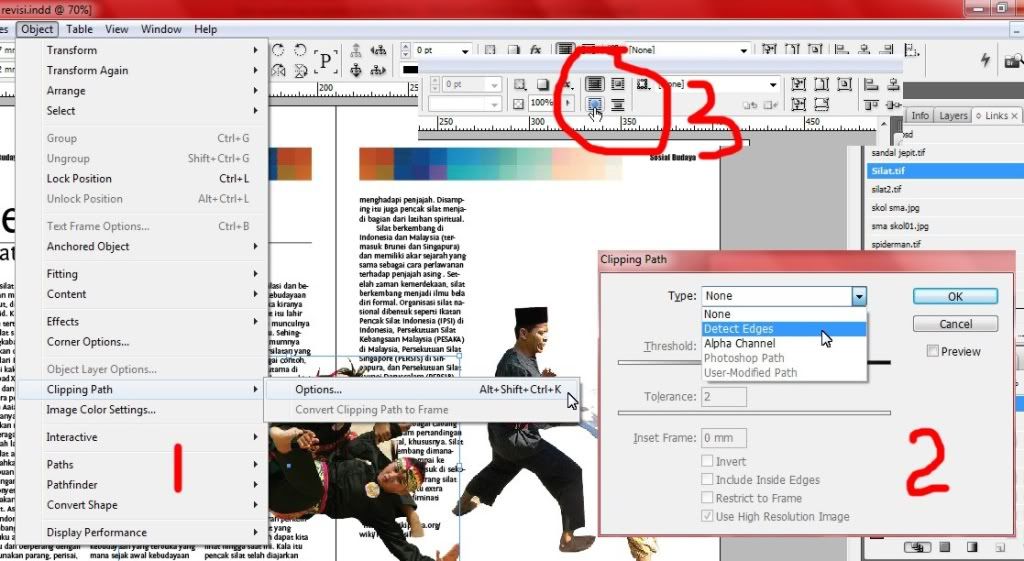Click No text wrap icon in floating panel
This screenshot has height=561, width=1024.
click(594, 84)
